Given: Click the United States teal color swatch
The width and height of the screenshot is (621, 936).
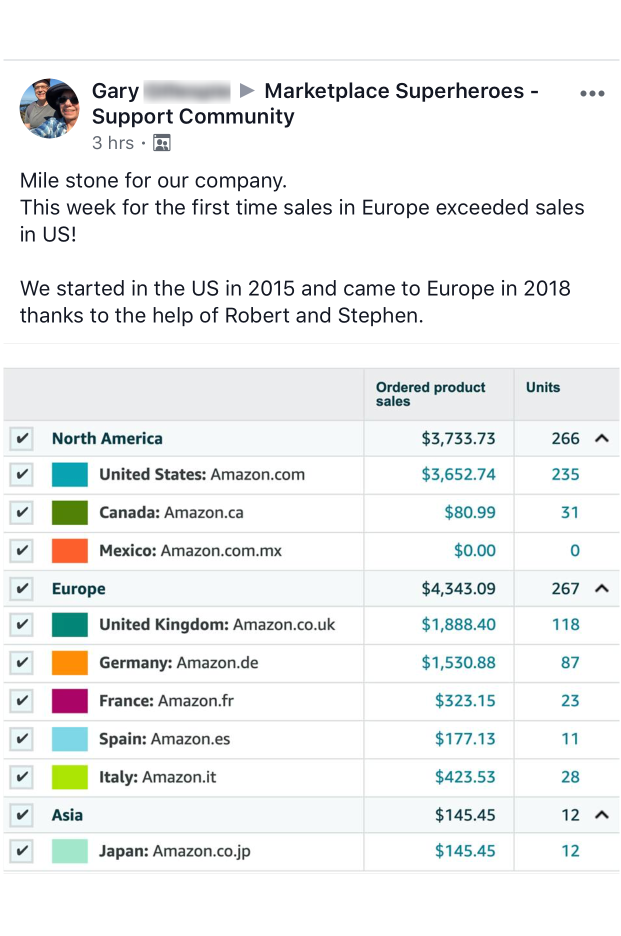Looking at the screenshot, I should pyautogui.click(x=70, y=475).
